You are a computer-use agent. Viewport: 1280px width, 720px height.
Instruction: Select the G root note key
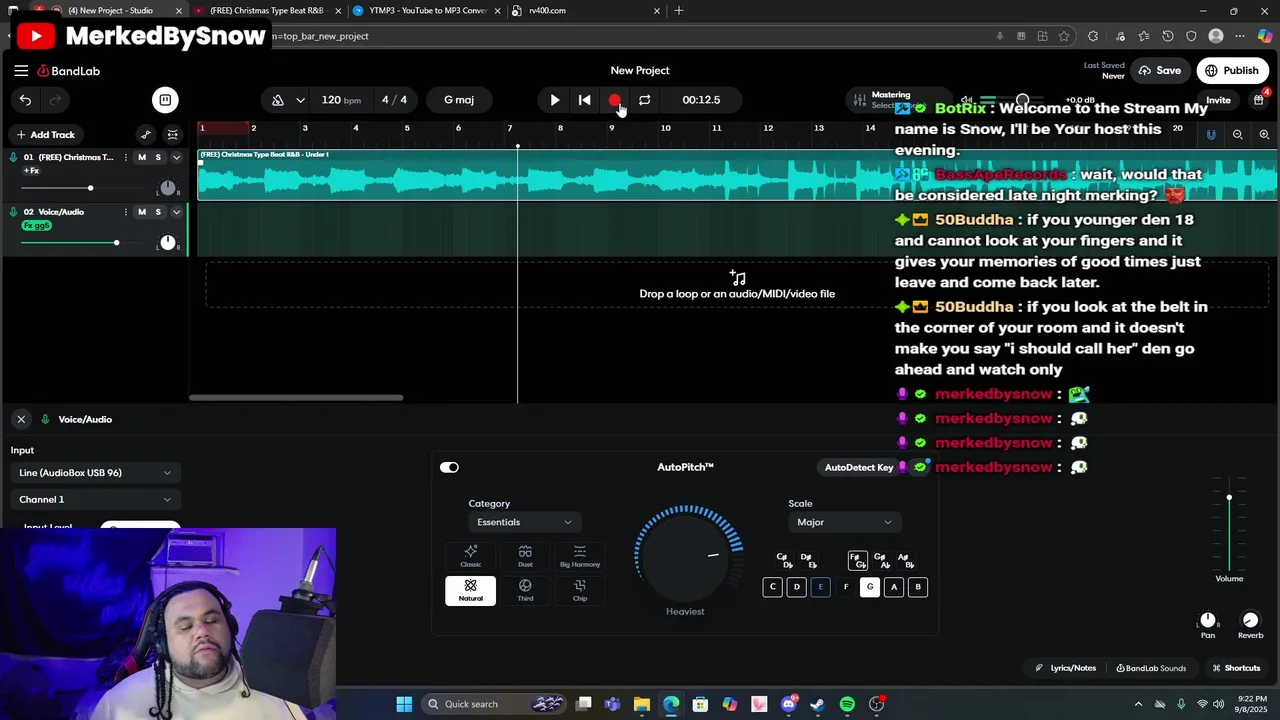(870, 588)
